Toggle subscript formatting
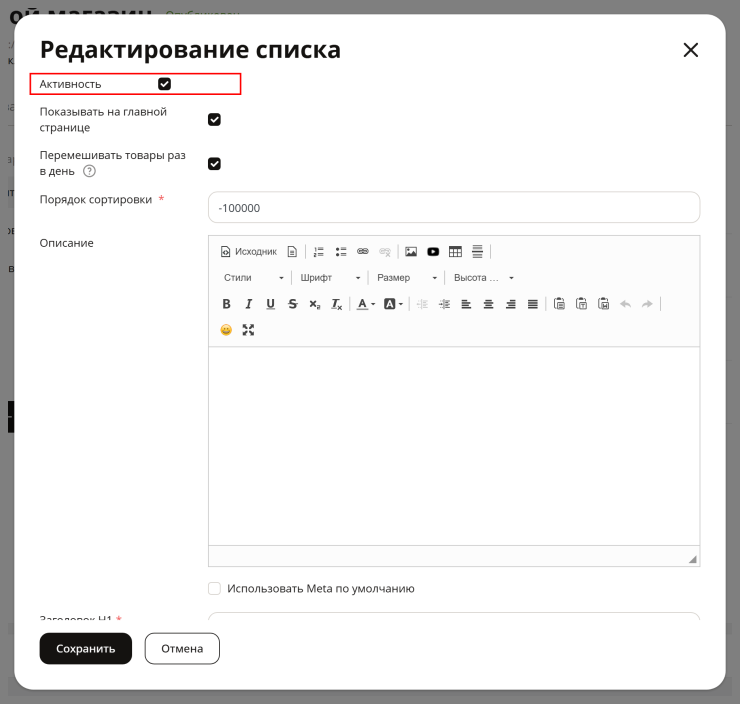Viewport: 740px width, 704px height. (314, 304)
